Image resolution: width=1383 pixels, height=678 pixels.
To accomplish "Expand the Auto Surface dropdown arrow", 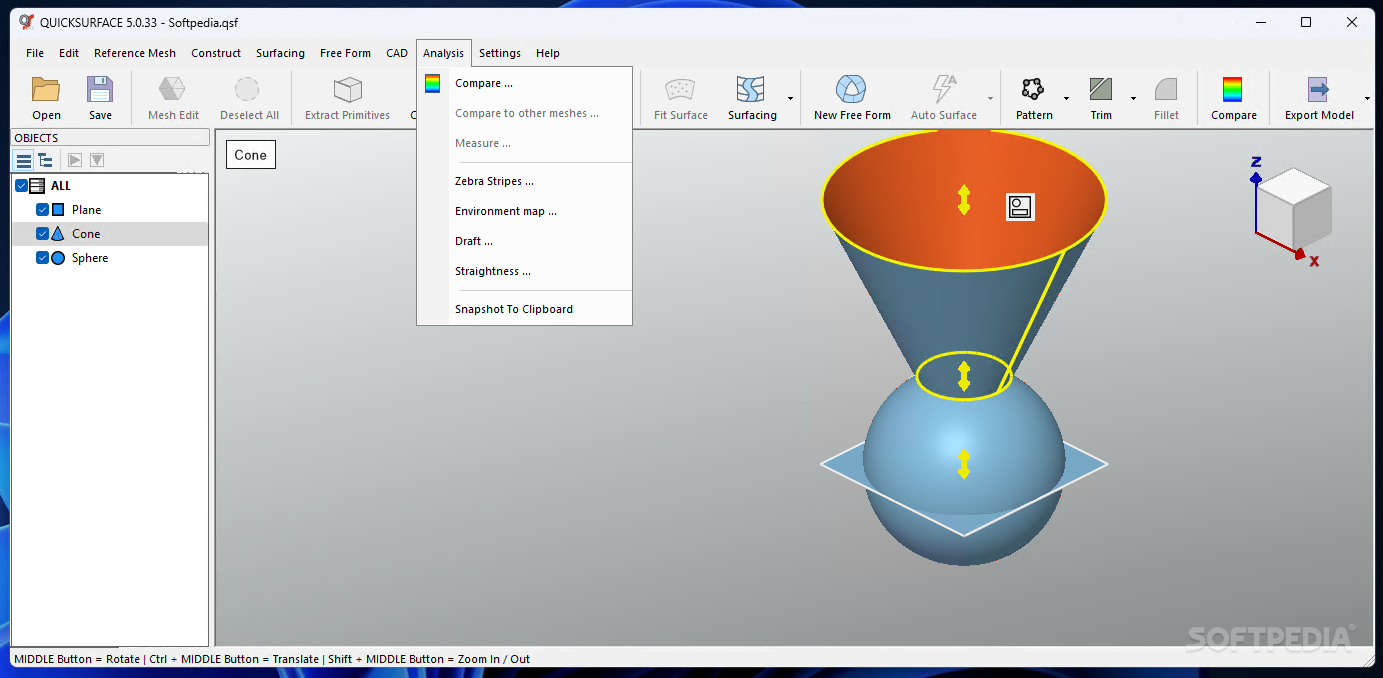I will (x=990, y=98).
